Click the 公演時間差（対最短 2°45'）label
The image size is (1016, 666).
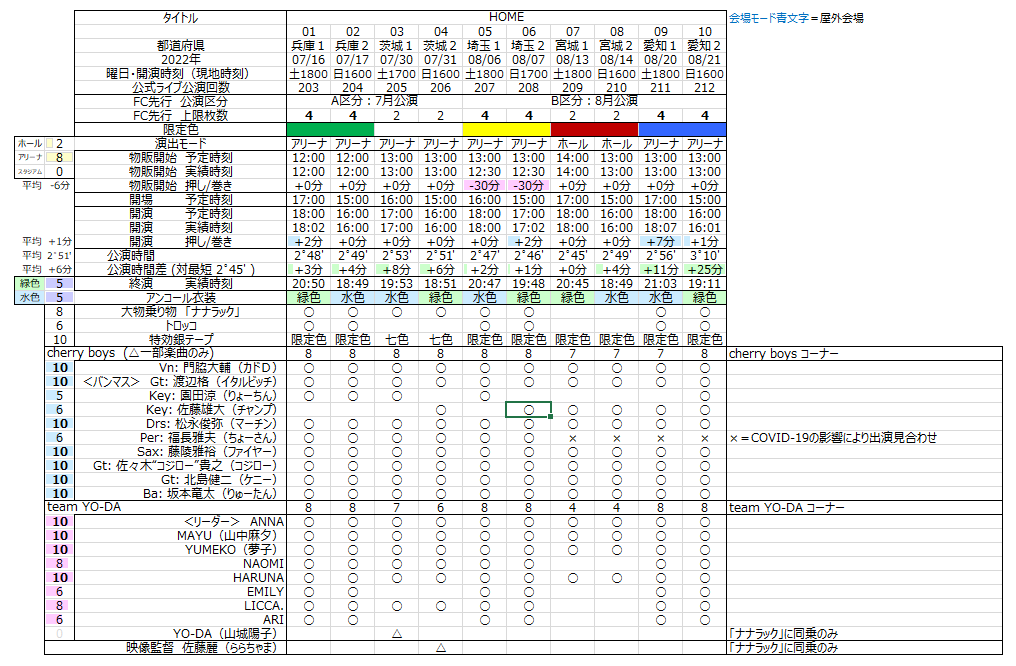point(180,270)
